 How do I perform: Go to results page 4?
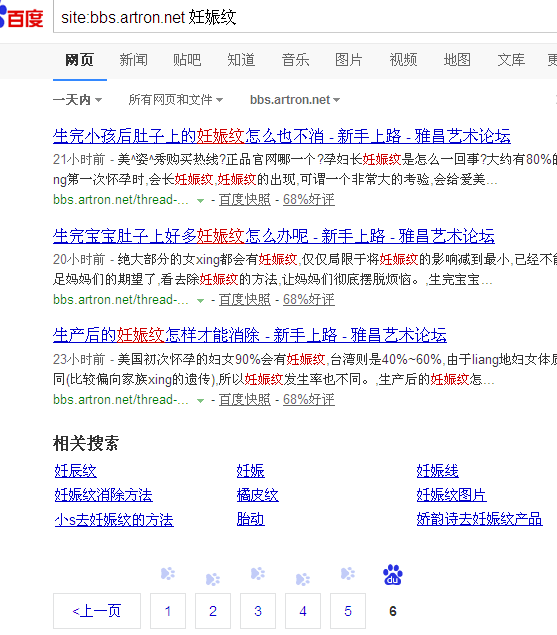click(x=303, y=611)
